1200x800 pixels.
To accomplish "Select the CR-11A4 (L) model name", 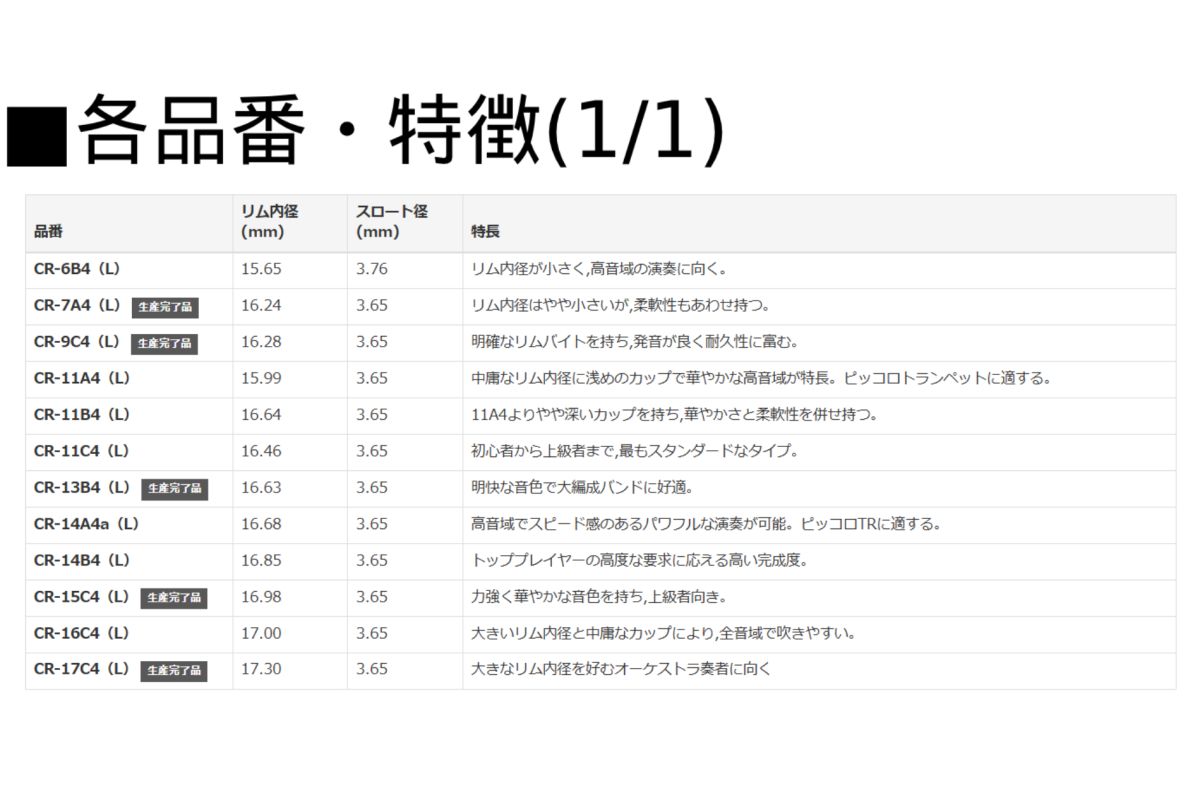I will point(81,378).
